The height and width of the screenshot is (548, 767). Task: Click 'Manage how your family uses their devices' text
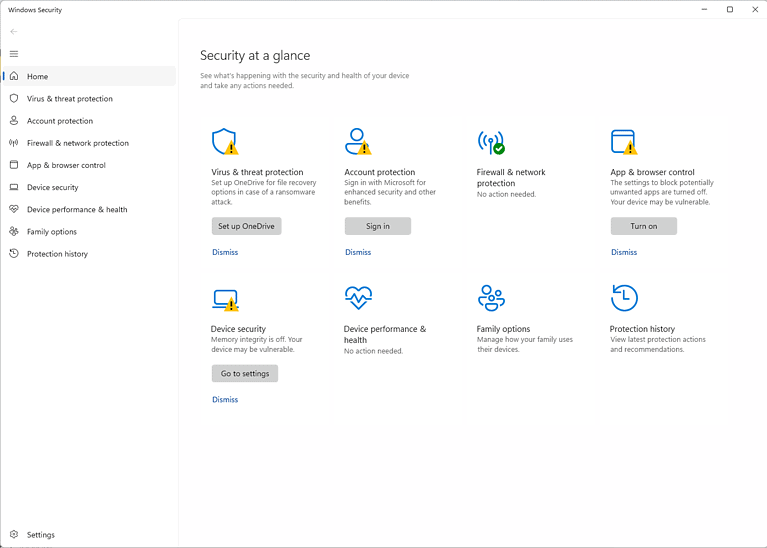[x=525, y=344]
